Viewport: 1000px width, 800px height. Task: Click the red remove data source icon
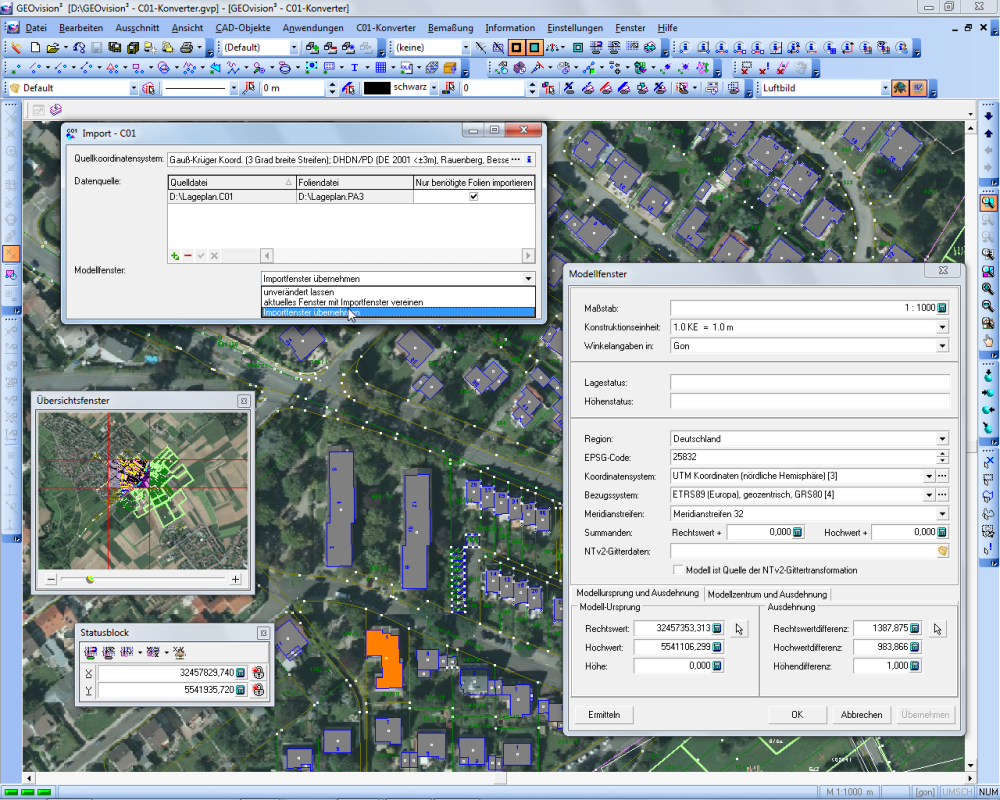tap(188, 257)
